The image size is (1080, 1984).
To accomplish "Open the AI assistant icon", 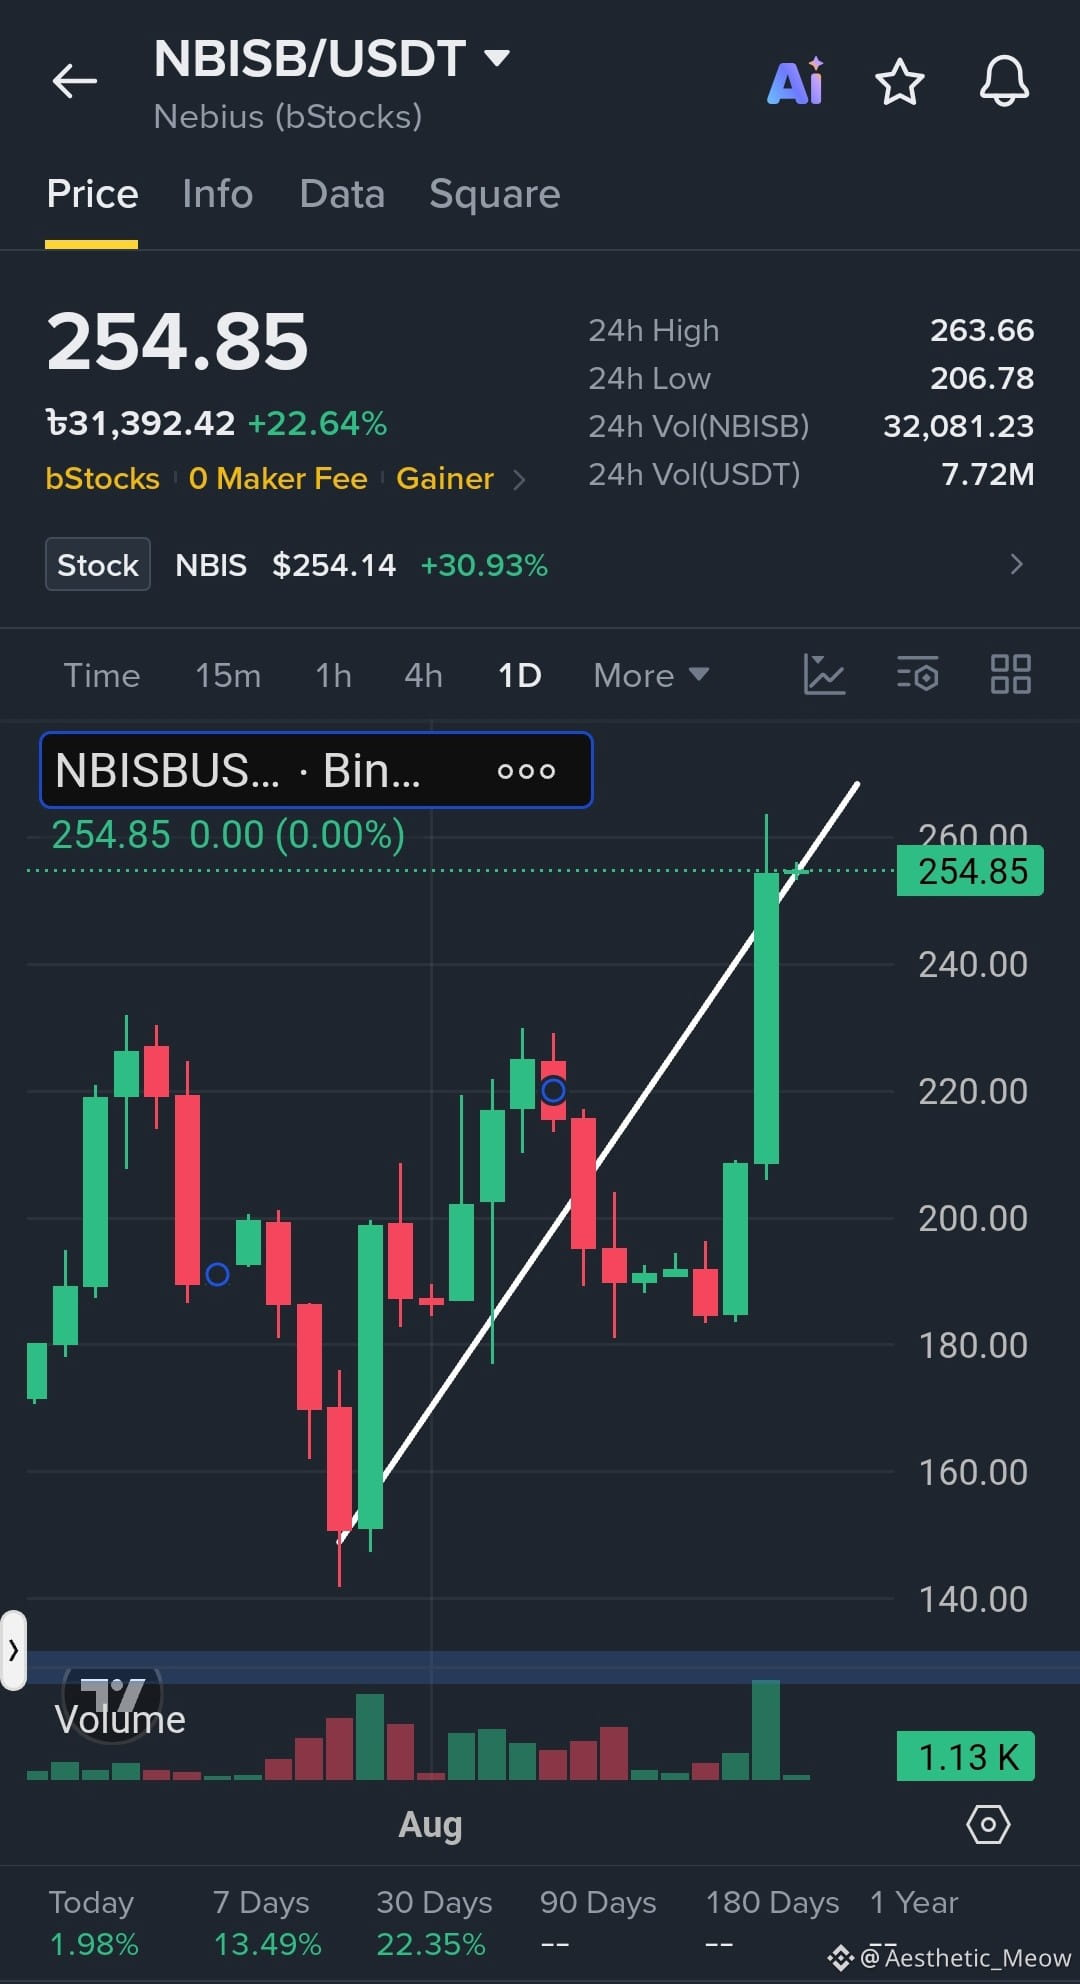I will (796, 81).
